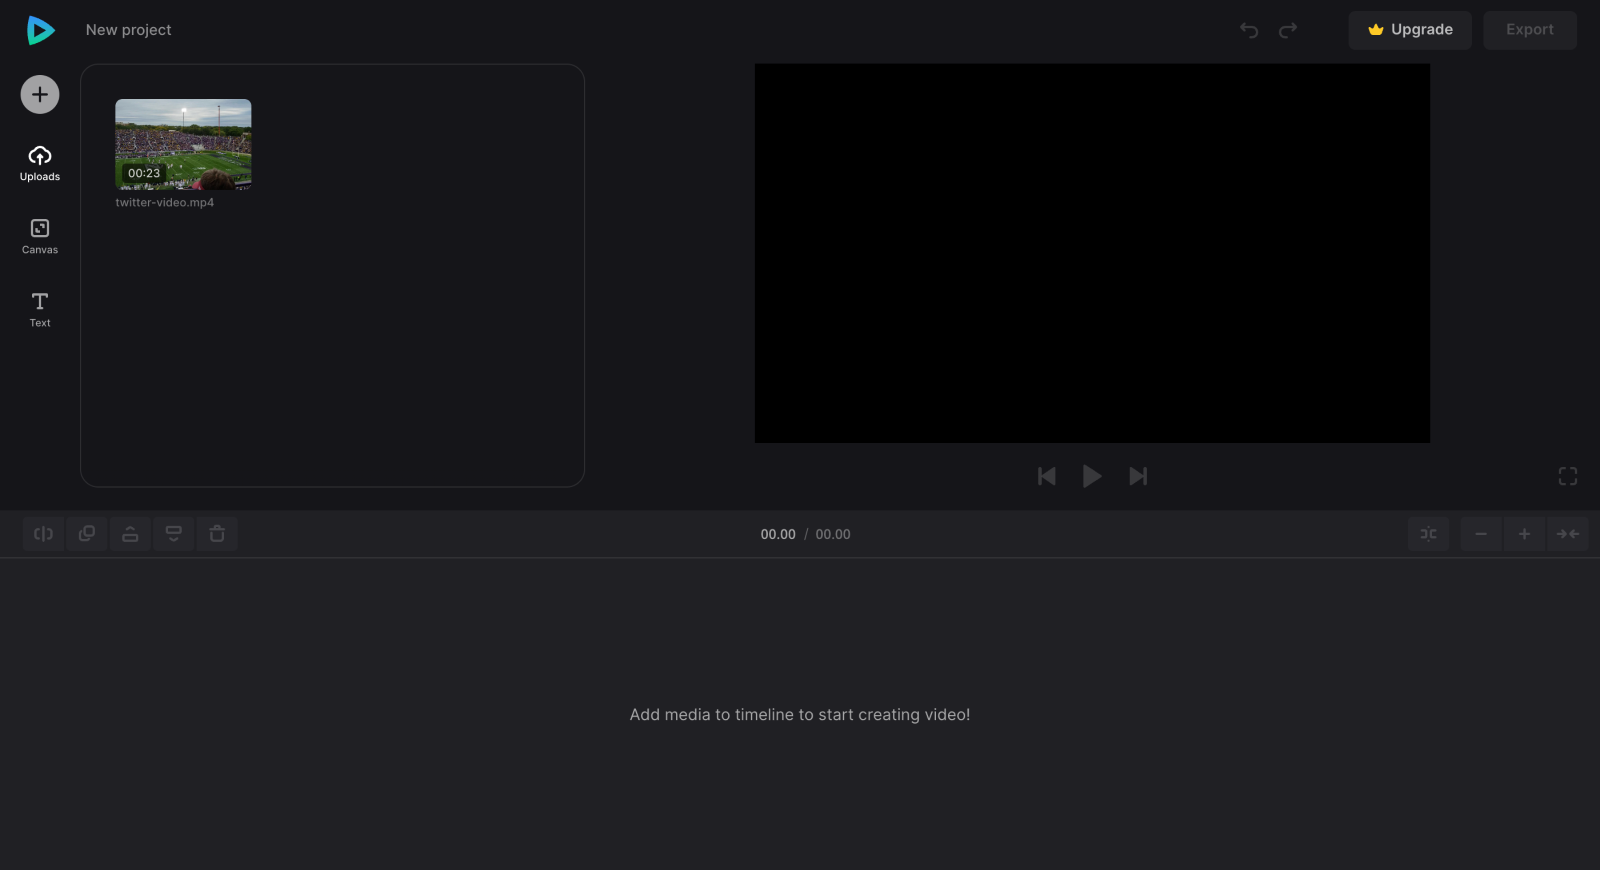Screen dimensions: 1600x870
Task: Click the video preview canvas
Action: pos(1092,253)
